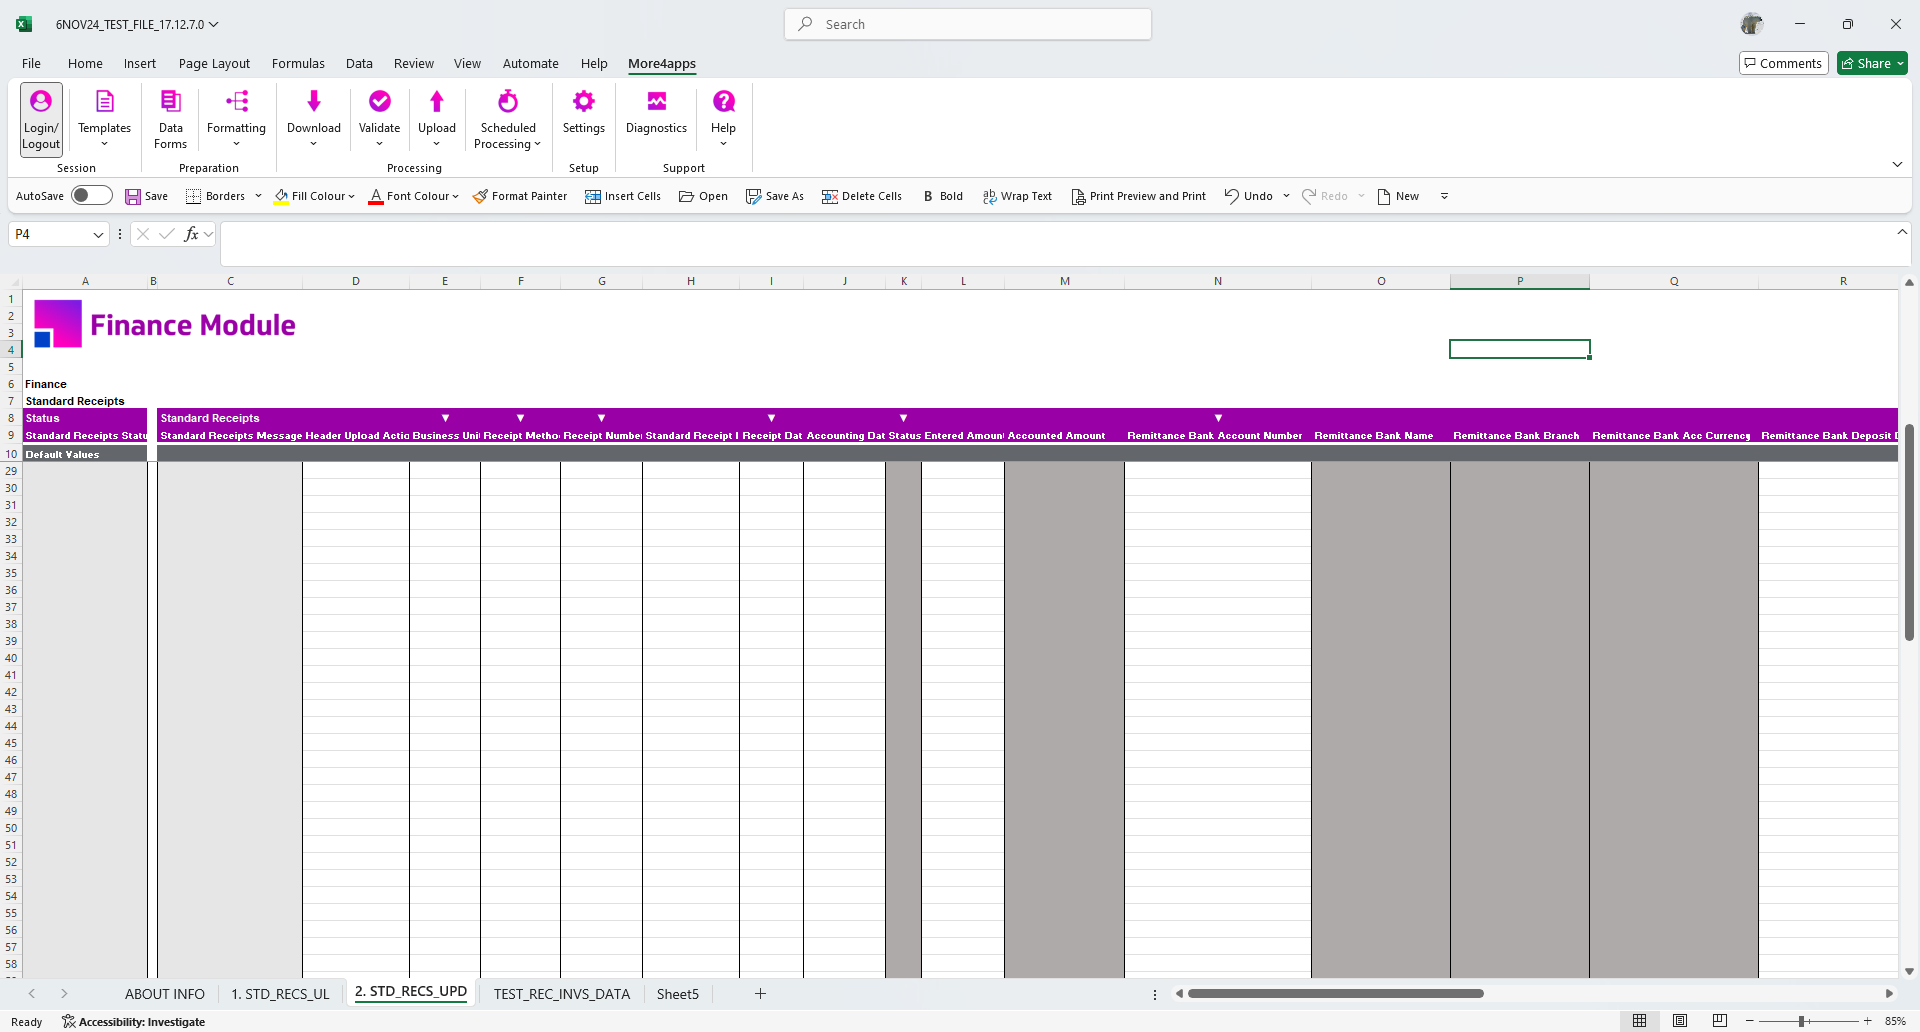Image resolution: width=1920 pixels, height=1032 pixels.
Task: Expand the Undo history dropdown
Action: [x=1286, y=197]
